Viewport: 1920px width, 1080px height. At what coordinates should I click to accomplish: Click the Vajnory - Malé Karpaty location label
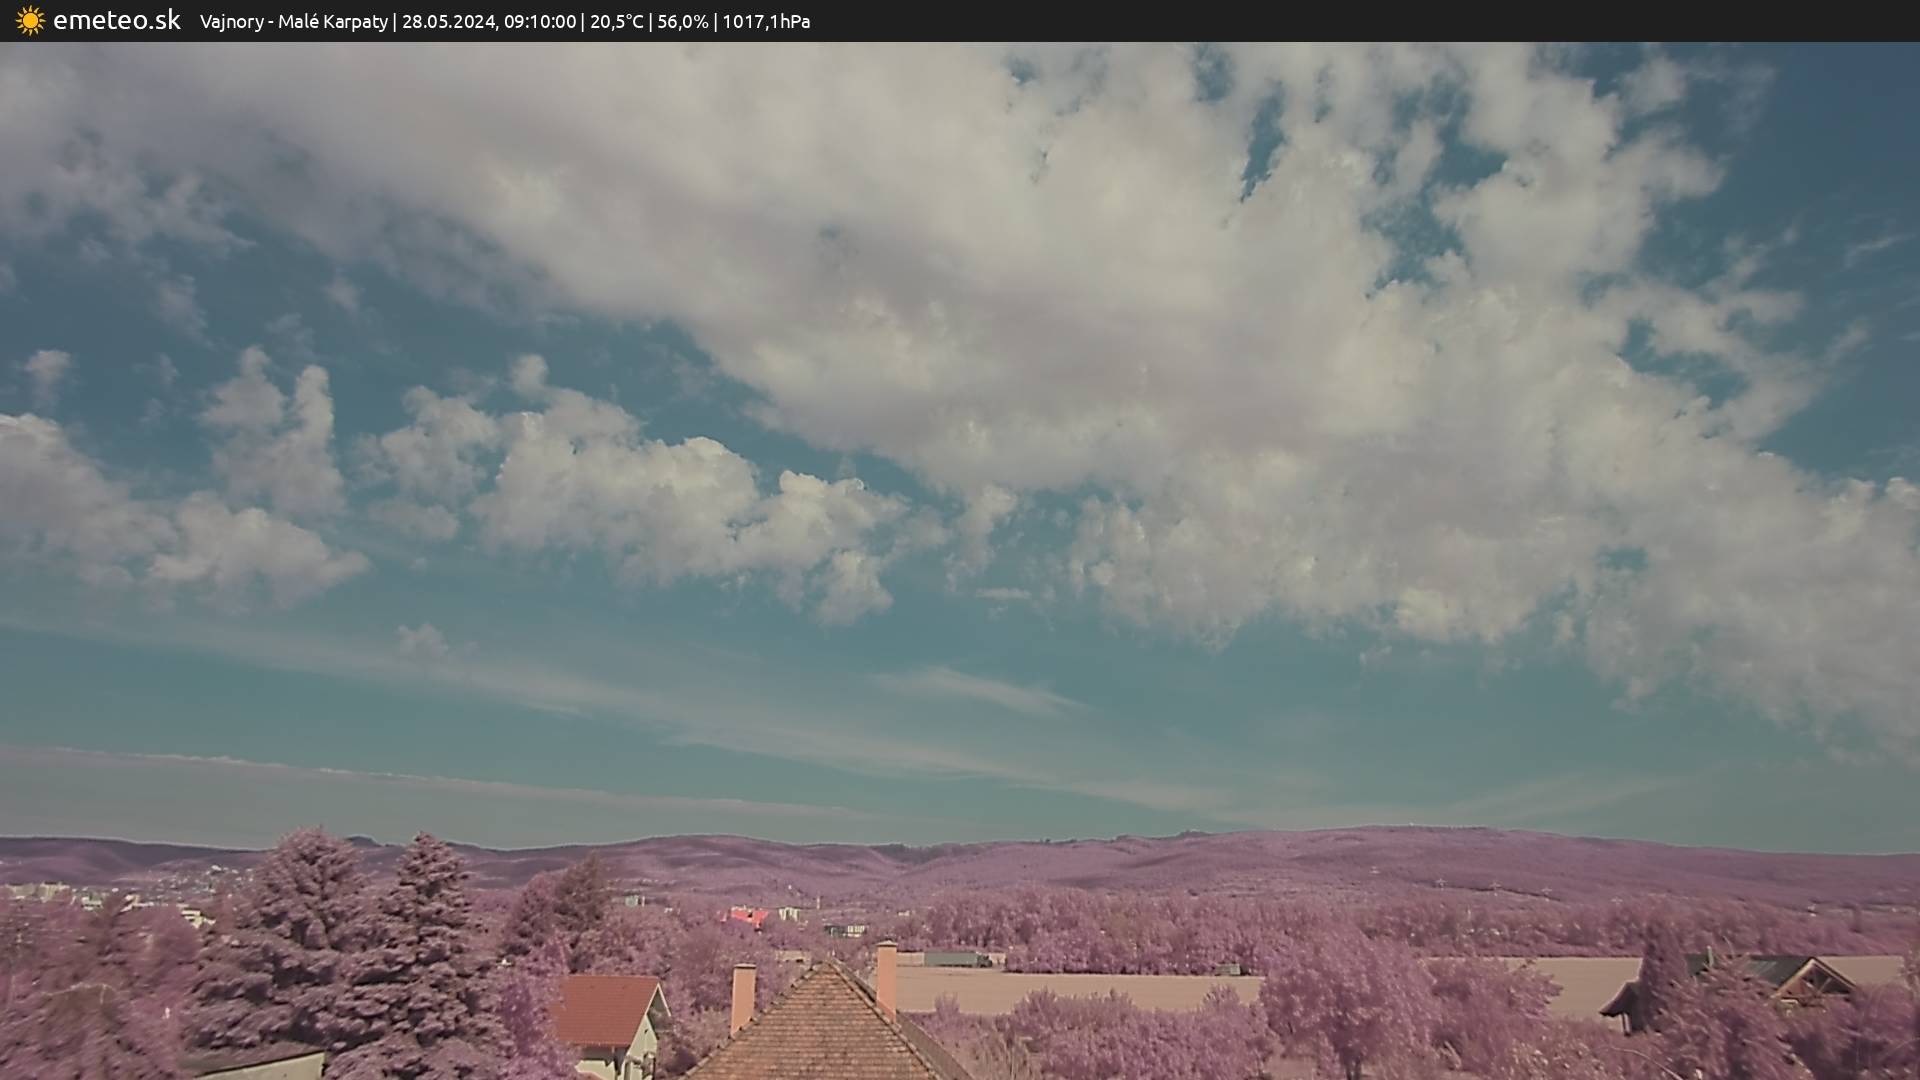pos(293,22)
